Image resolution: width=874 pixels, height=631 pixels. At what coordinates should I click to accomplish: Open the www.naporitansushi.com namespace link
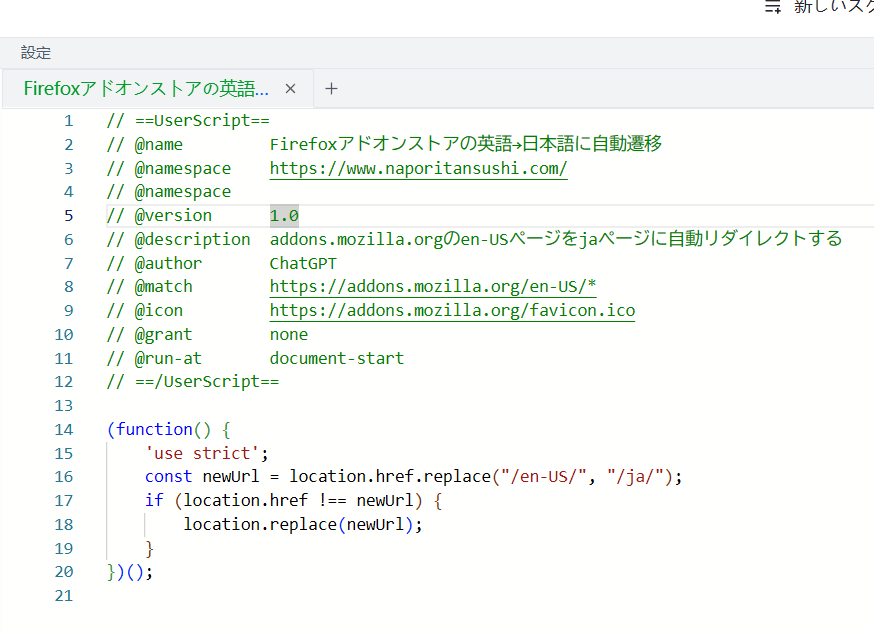pos(419,168)
